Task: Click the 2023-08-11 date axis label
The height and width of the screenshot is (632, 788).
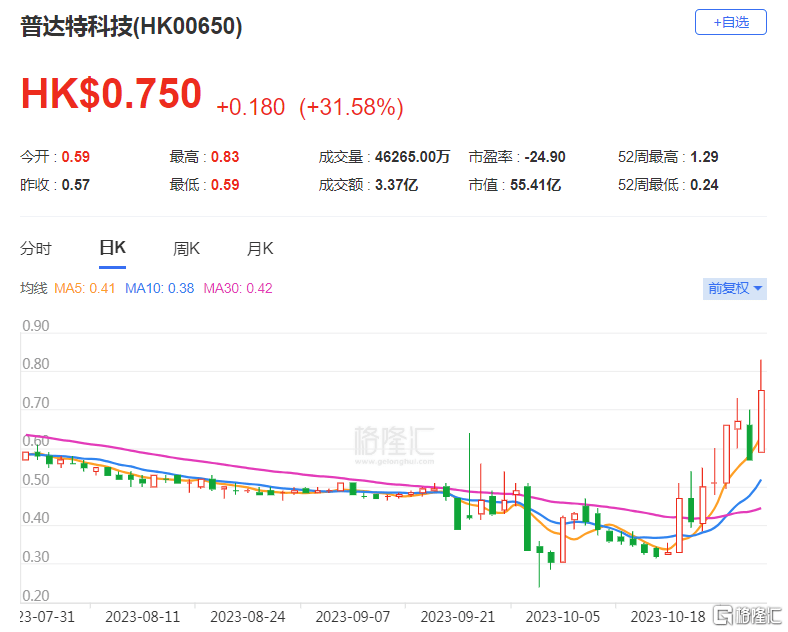Action: point(143,616)
